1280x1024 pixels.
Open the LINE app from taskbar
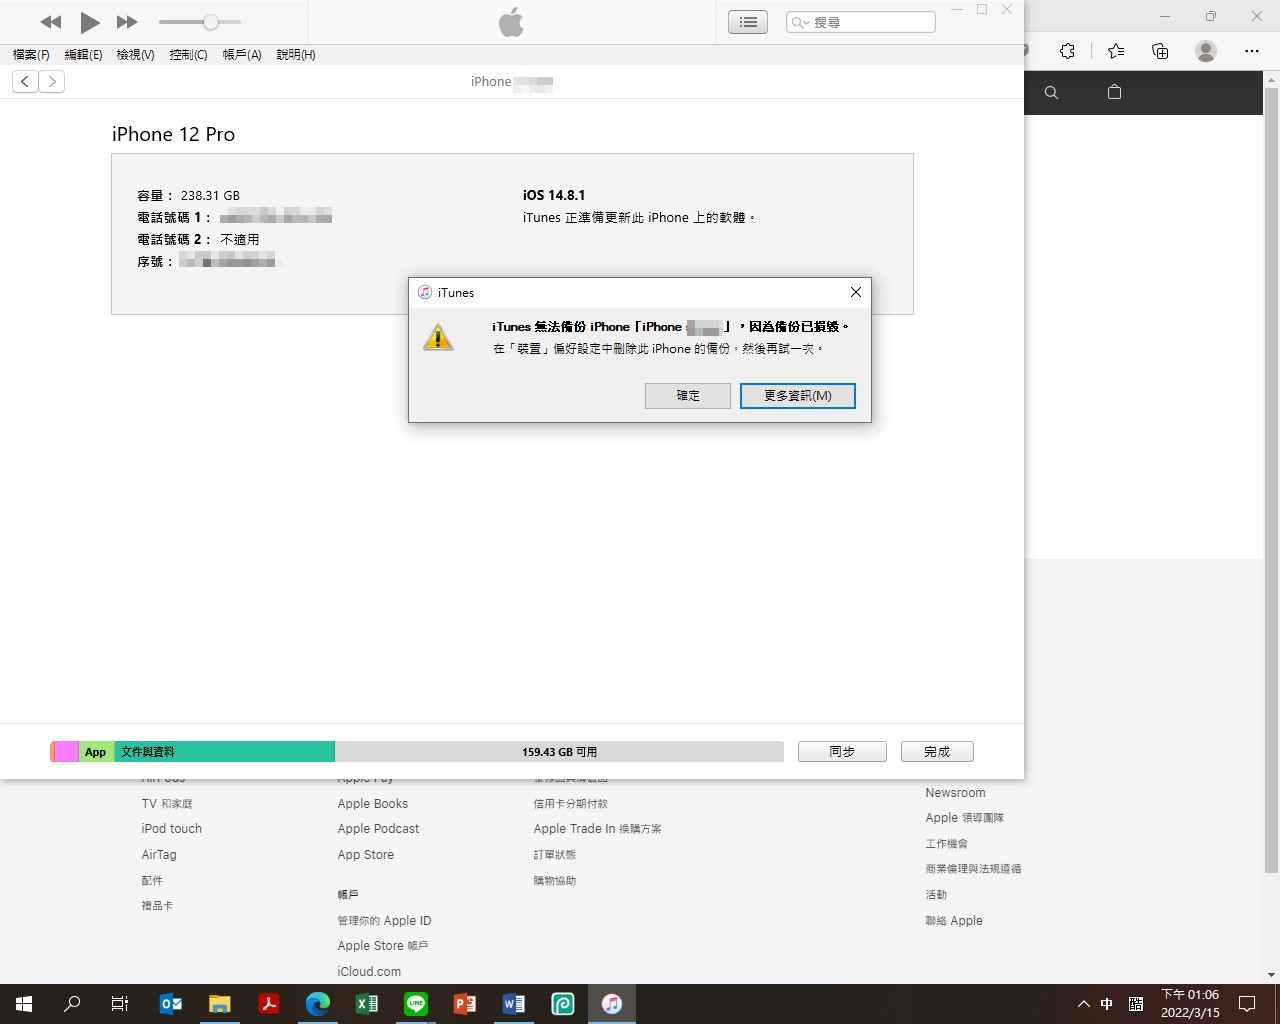click(416, 1004)
